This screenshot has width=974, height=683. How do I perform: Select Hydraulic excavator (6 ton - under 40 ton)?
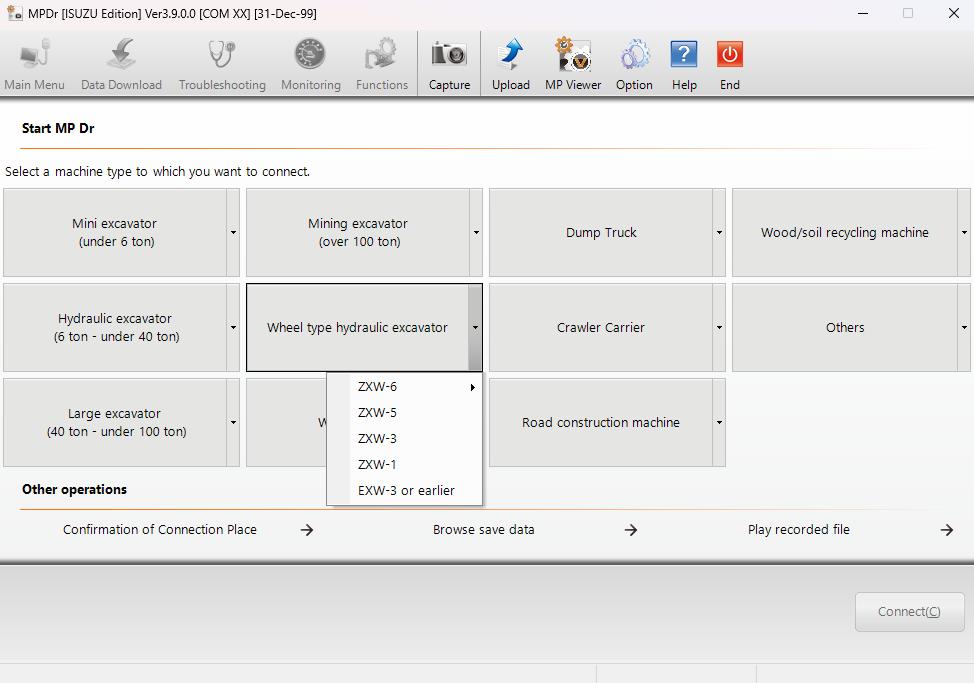[x=115, y=327]
